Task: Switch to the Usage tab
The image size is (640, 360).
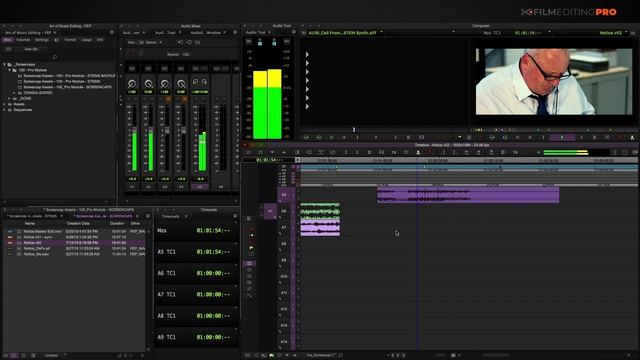Action: (86, 40)
